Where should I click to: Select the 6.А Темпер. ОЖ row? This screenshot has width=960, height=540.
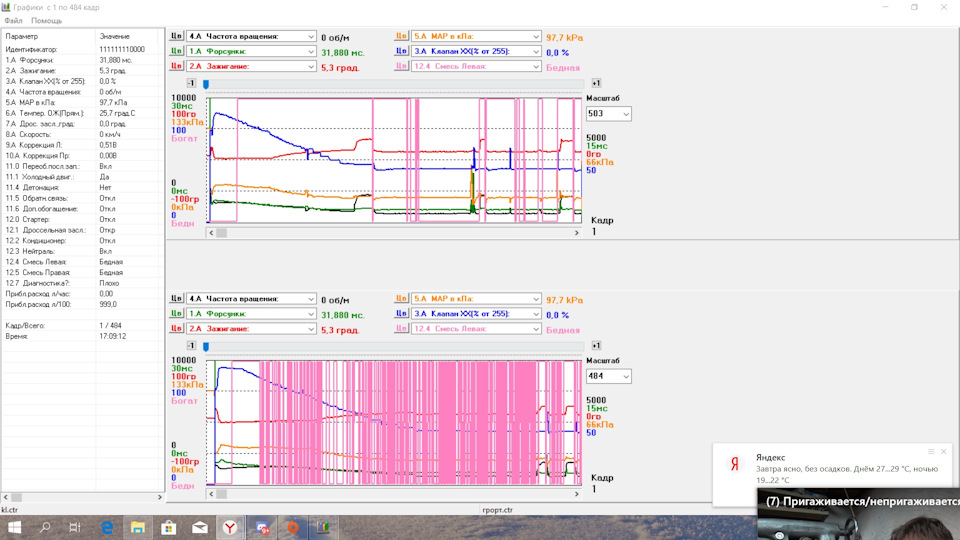pyautogui.click(x=83, y=113)
